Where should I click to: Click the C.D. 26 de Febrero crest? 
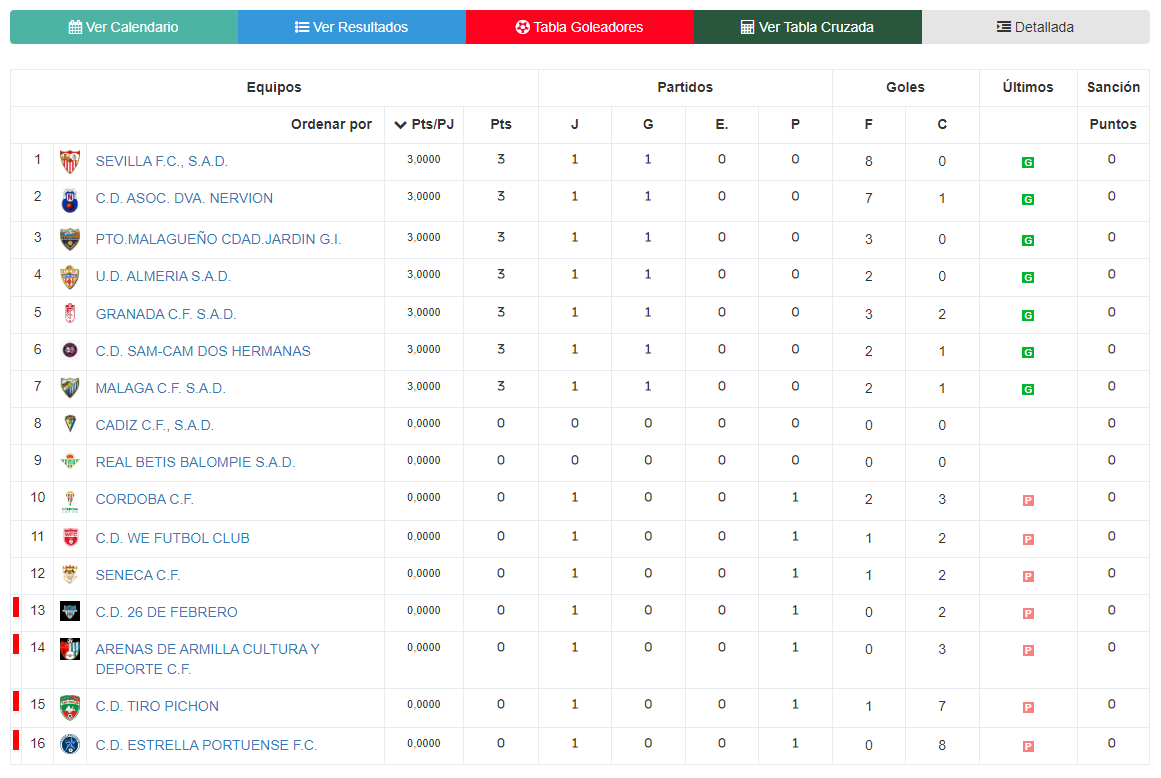click(x=70, y=611)
